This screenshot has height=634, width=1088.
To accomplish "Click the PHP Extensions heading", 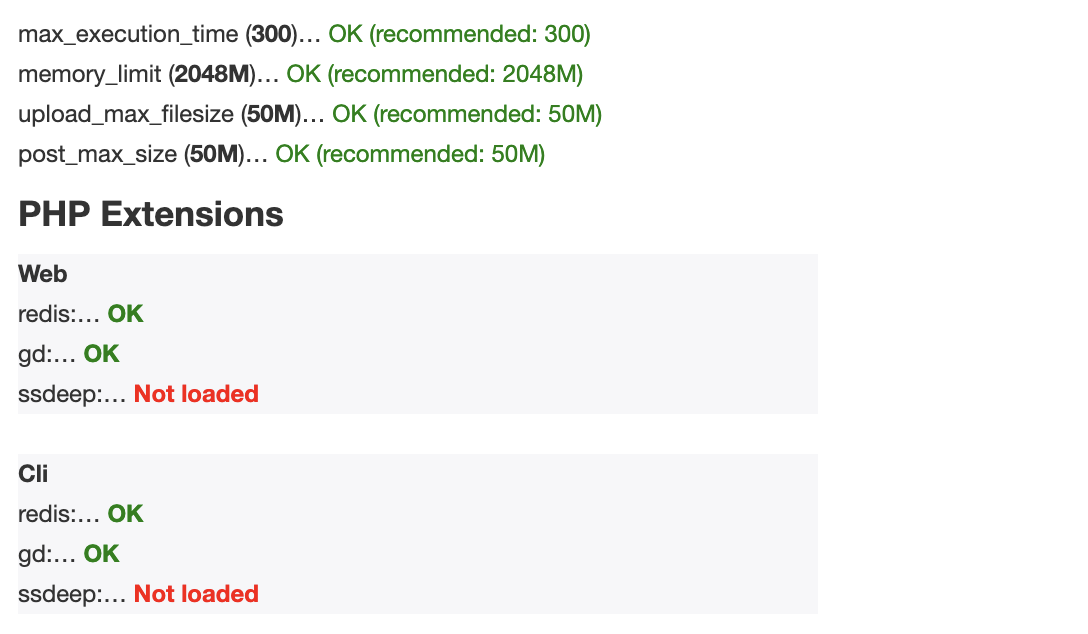I will pyautogui.click(x=151, y=214).
